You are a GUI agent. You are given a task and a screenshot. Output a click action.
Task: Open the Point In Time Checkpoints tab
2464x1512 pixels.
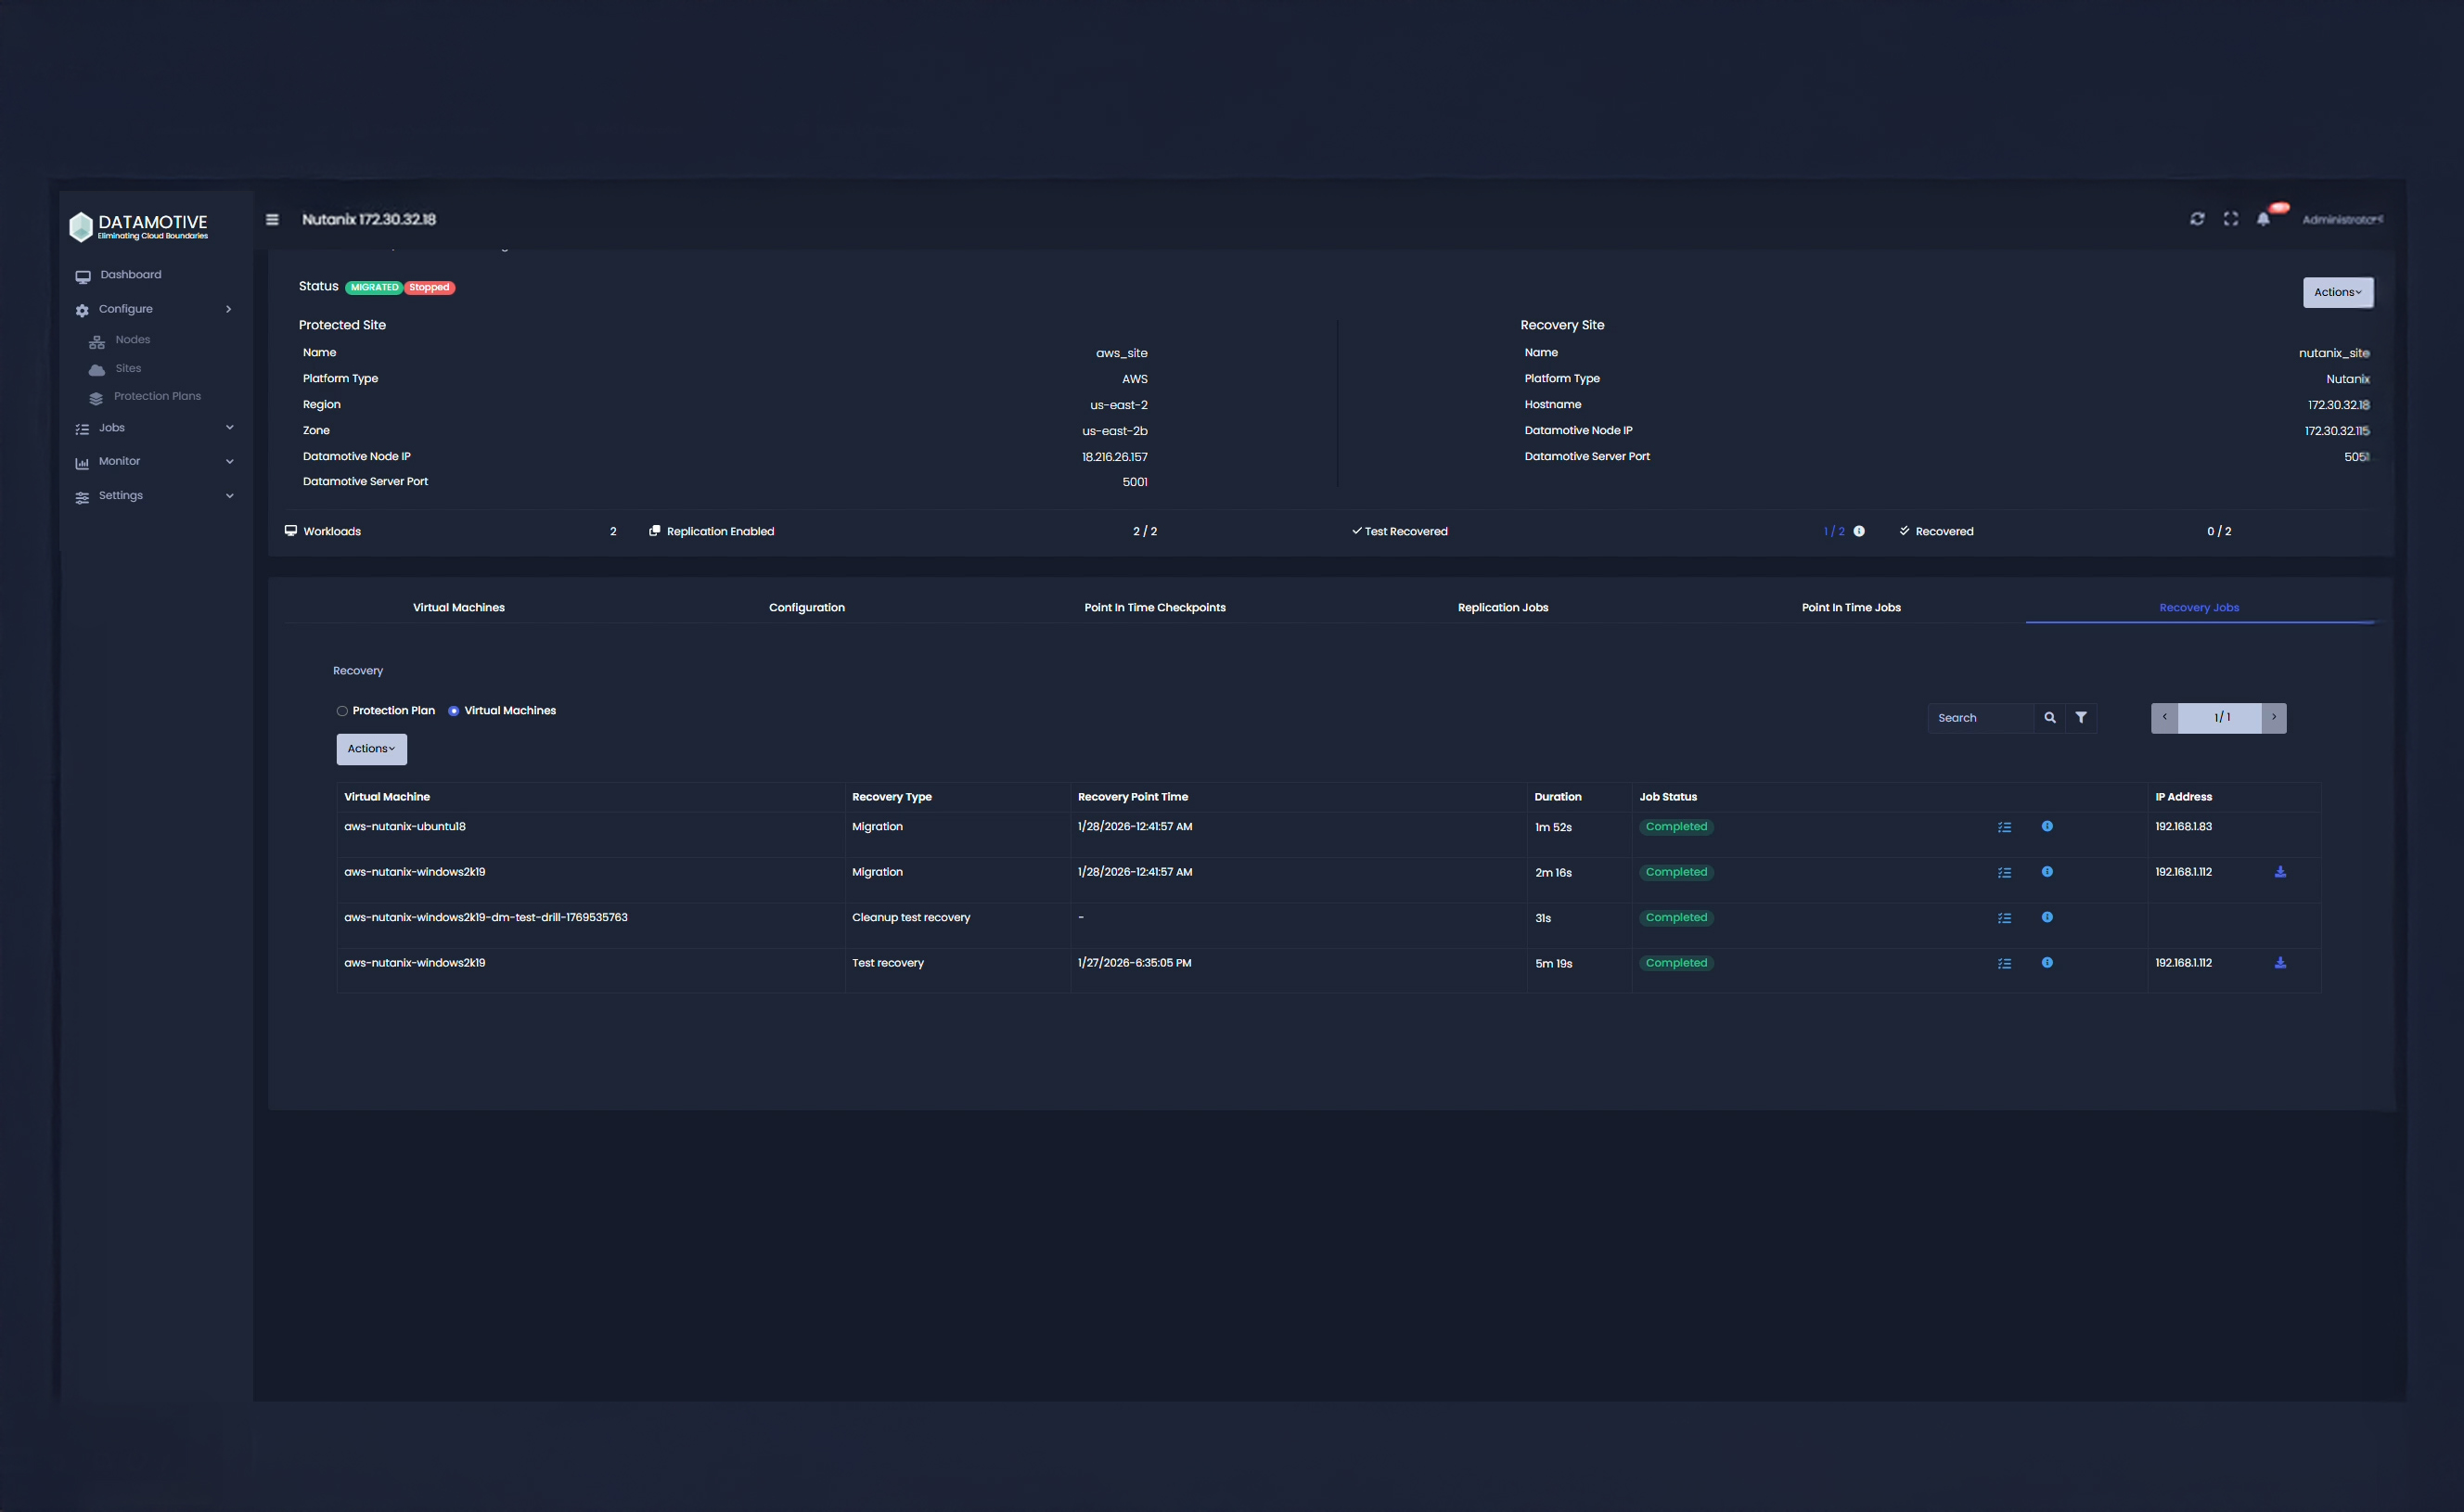point(1155,607)
